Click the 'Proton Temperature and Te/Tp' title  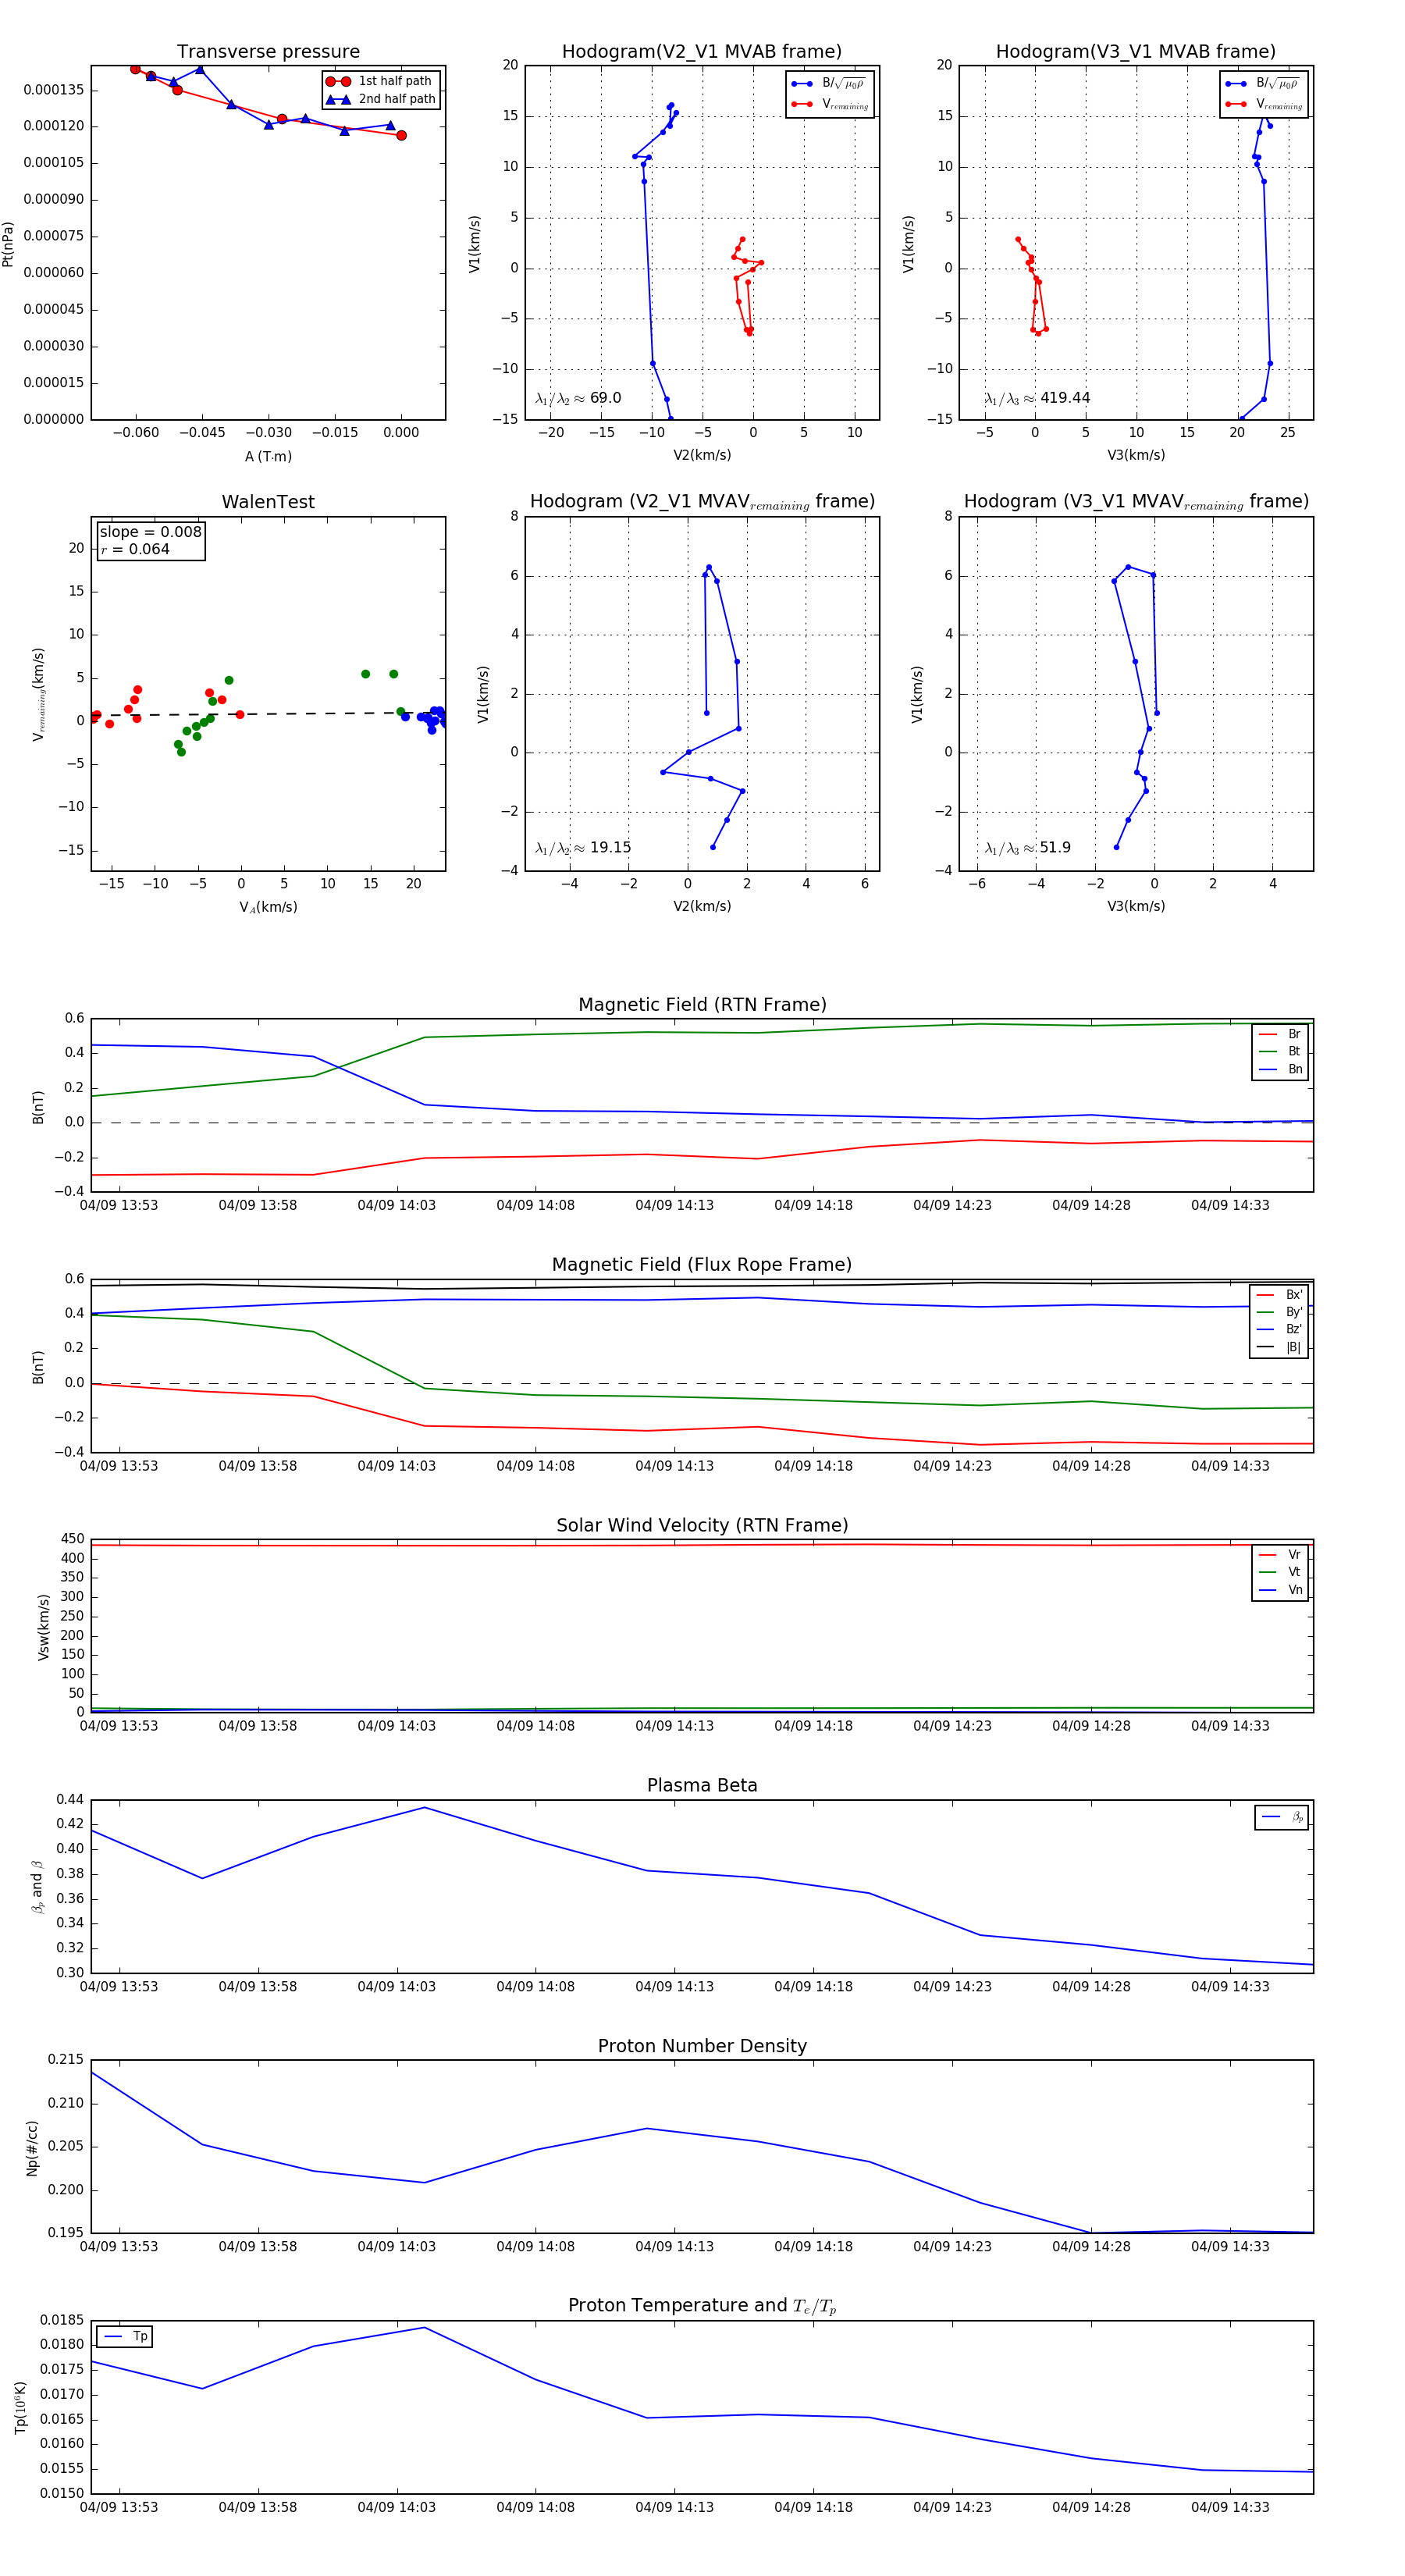click(702, 2306)
